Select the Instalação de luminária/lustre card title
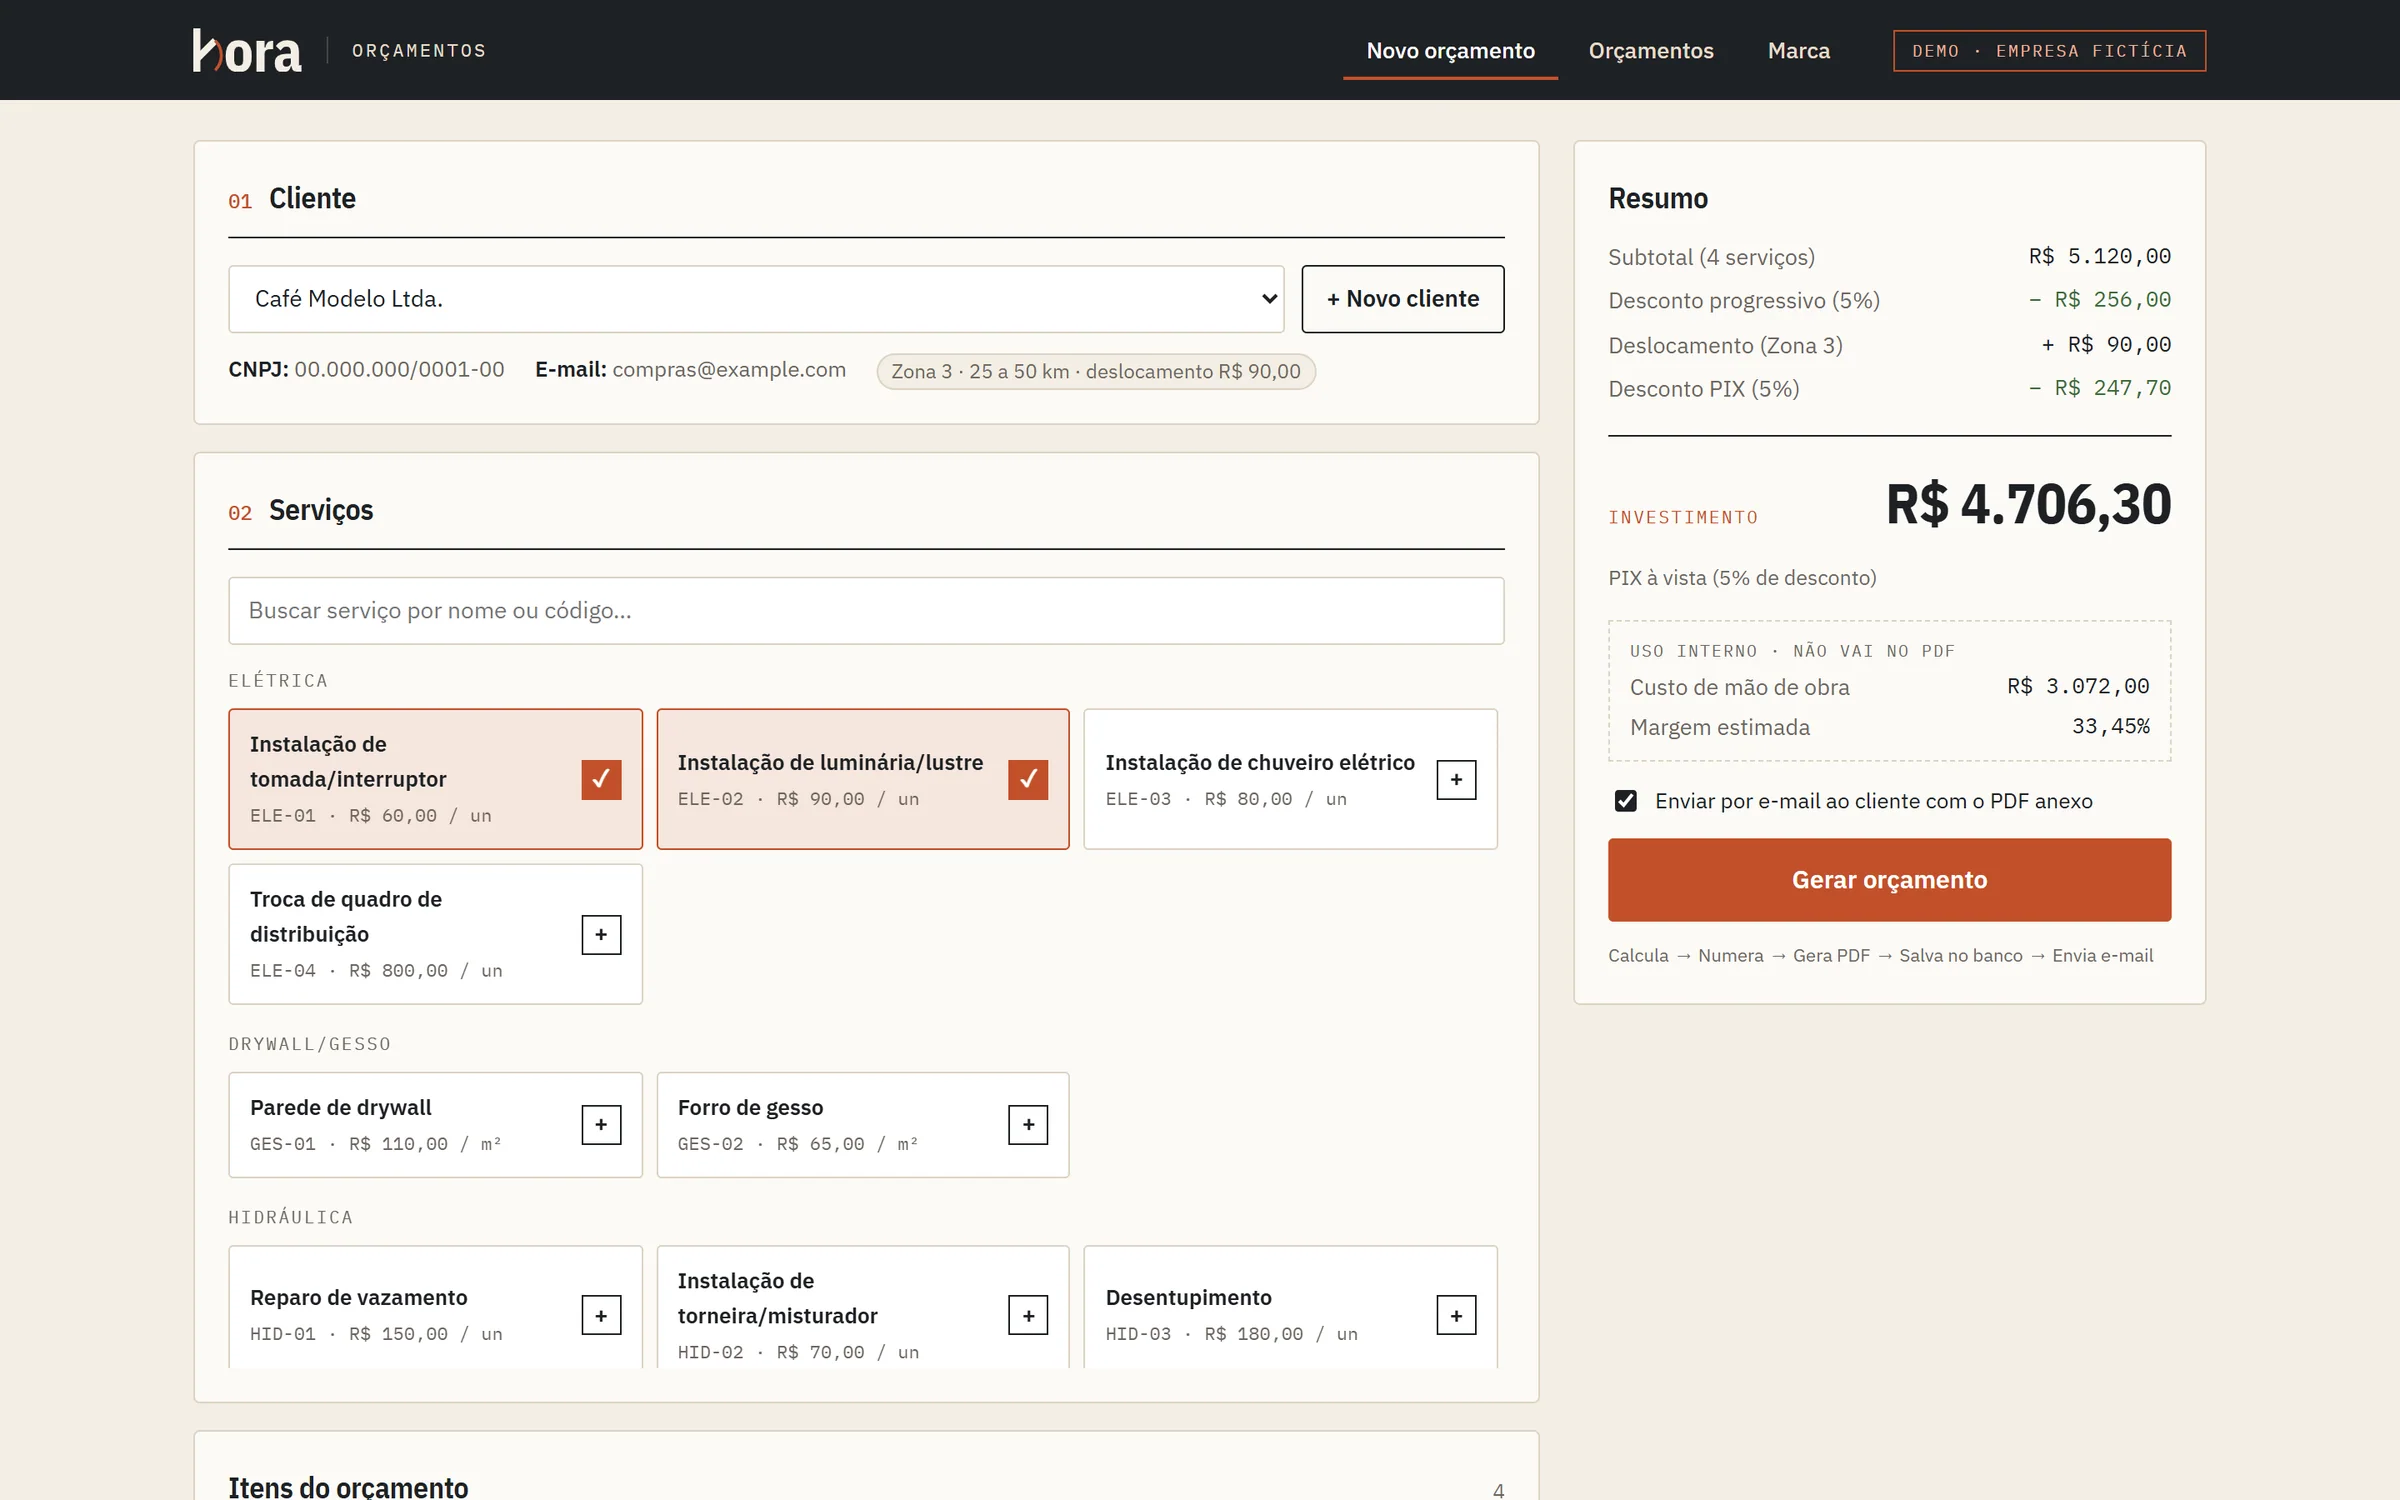 pyautogui.click(x=830, y=763)
